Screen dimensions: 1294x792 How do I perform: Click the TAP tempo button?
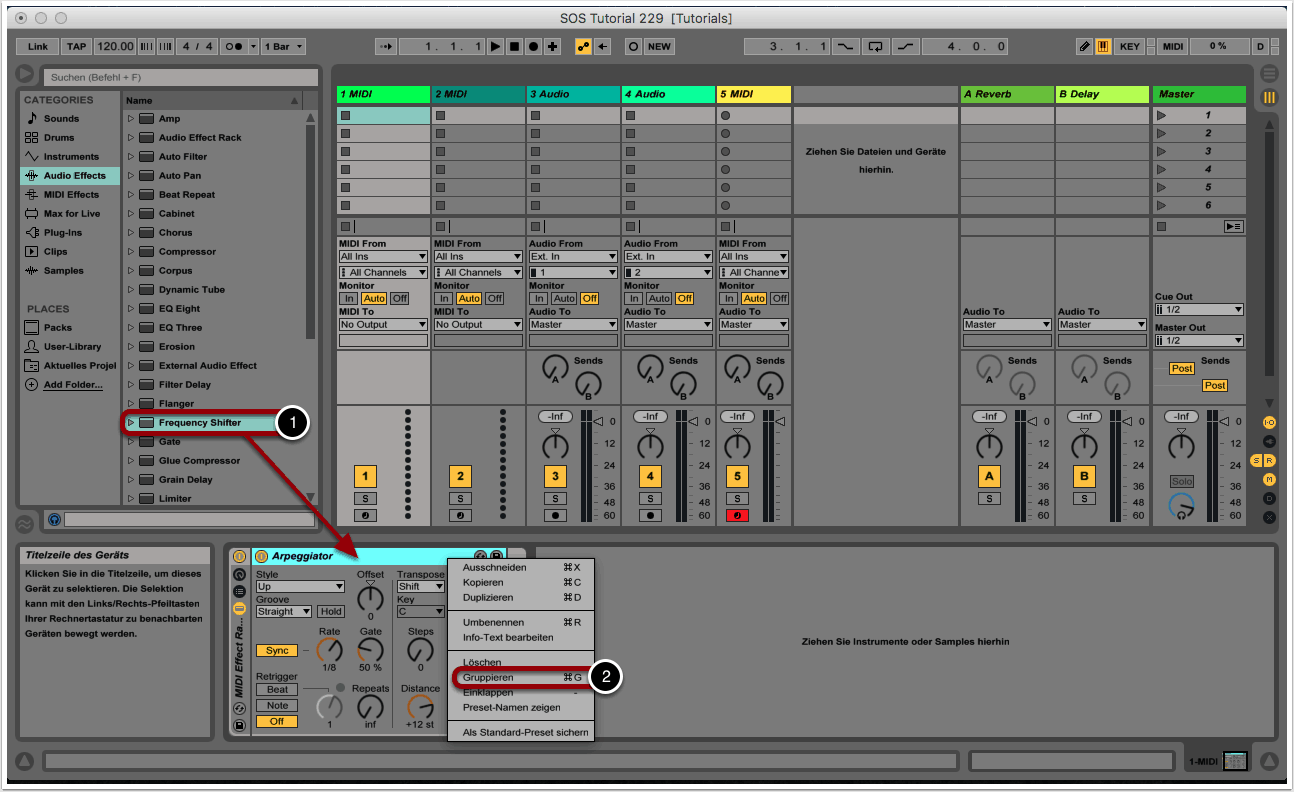(x=76, y=46)
